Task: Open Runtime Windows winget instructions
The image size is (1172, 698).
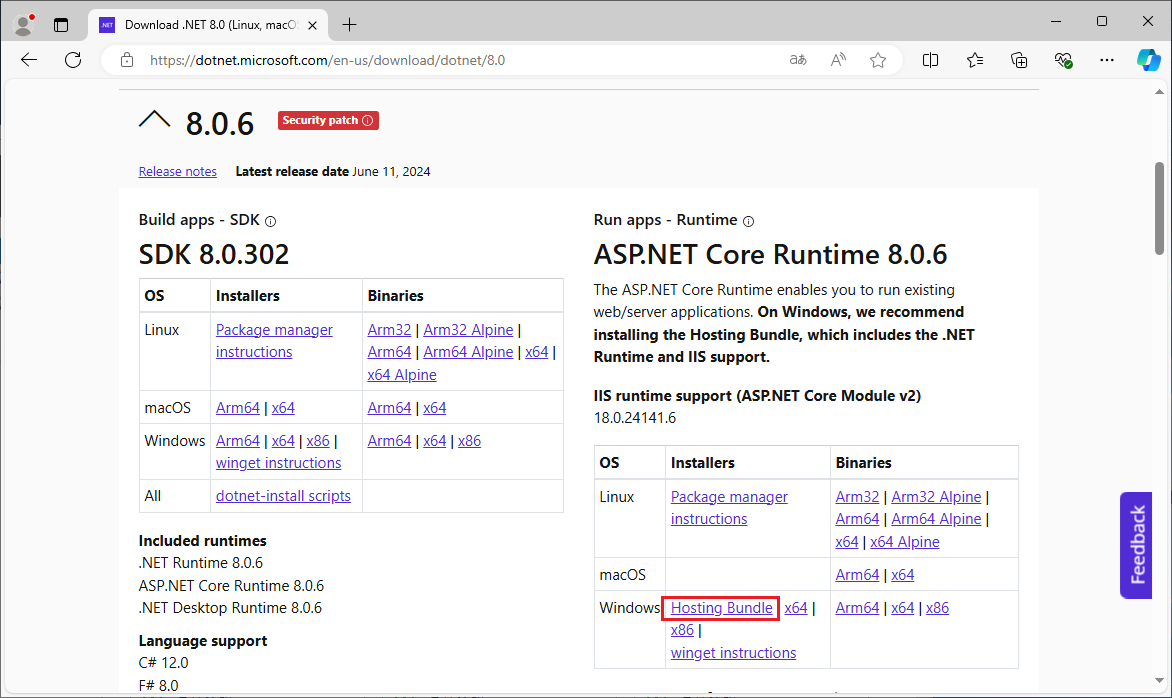Action: (733, 653)
